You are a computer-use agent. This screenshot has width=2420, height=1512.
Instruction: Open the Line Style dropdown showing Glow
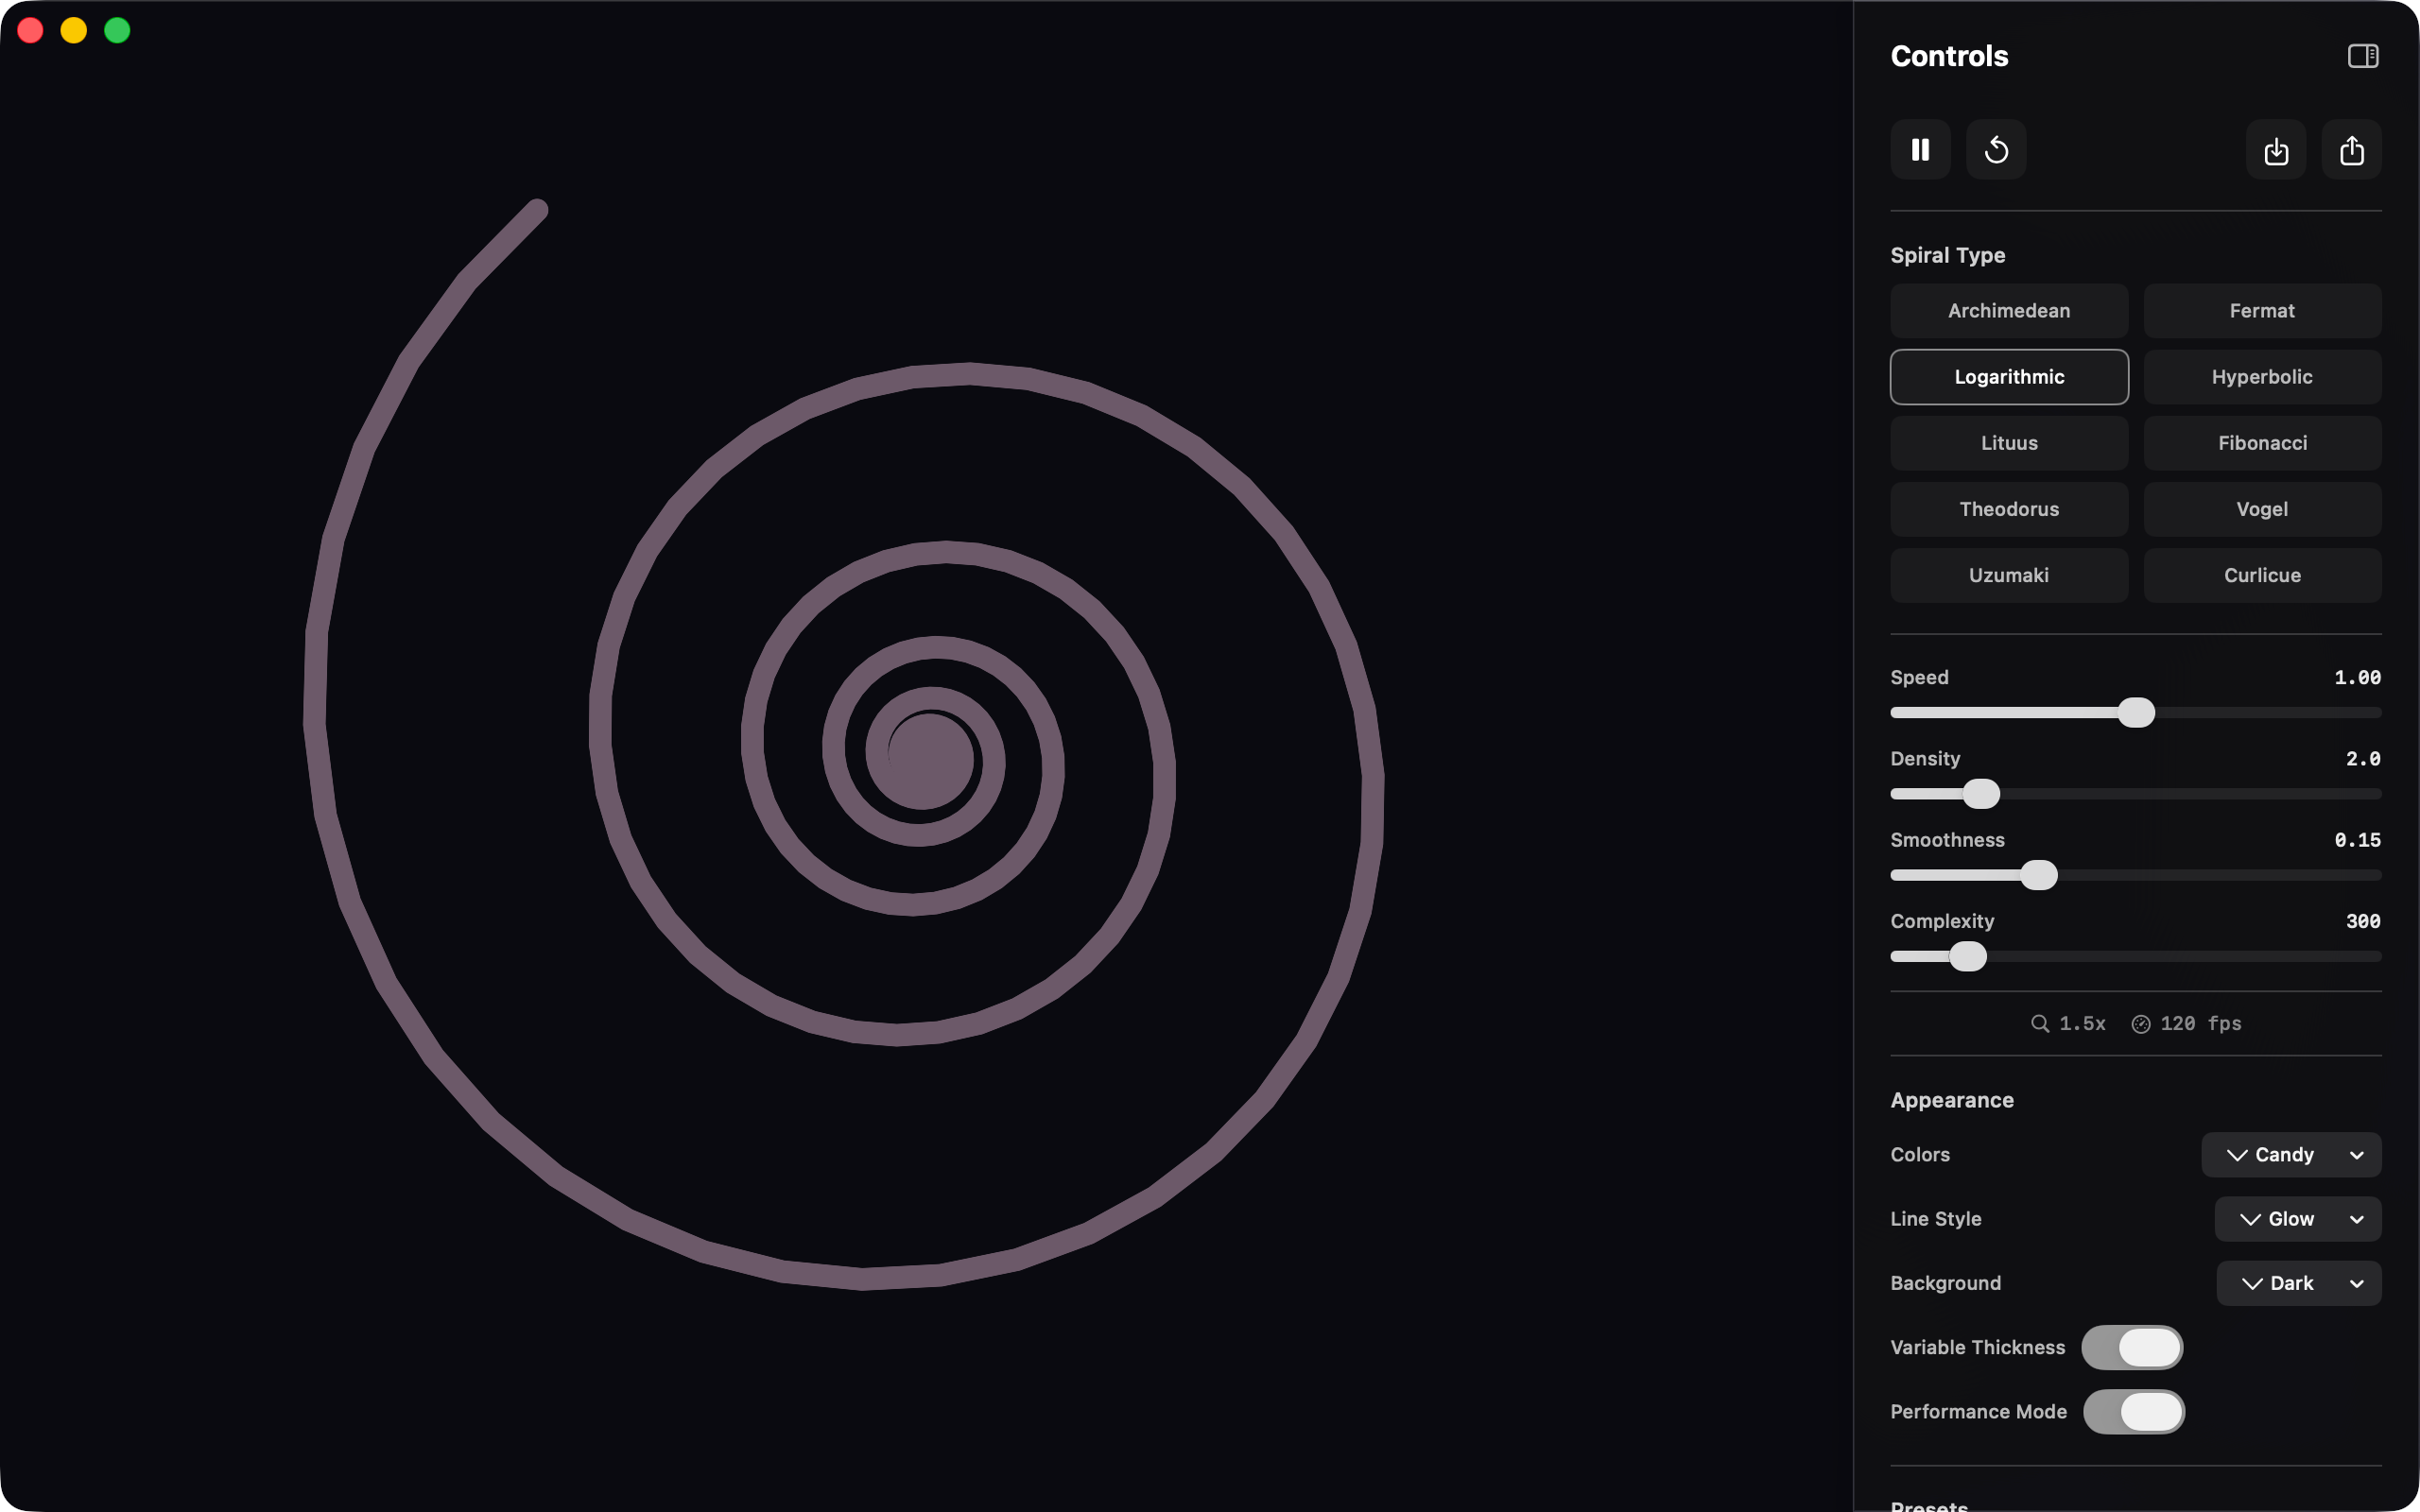click(2298, 1219)
